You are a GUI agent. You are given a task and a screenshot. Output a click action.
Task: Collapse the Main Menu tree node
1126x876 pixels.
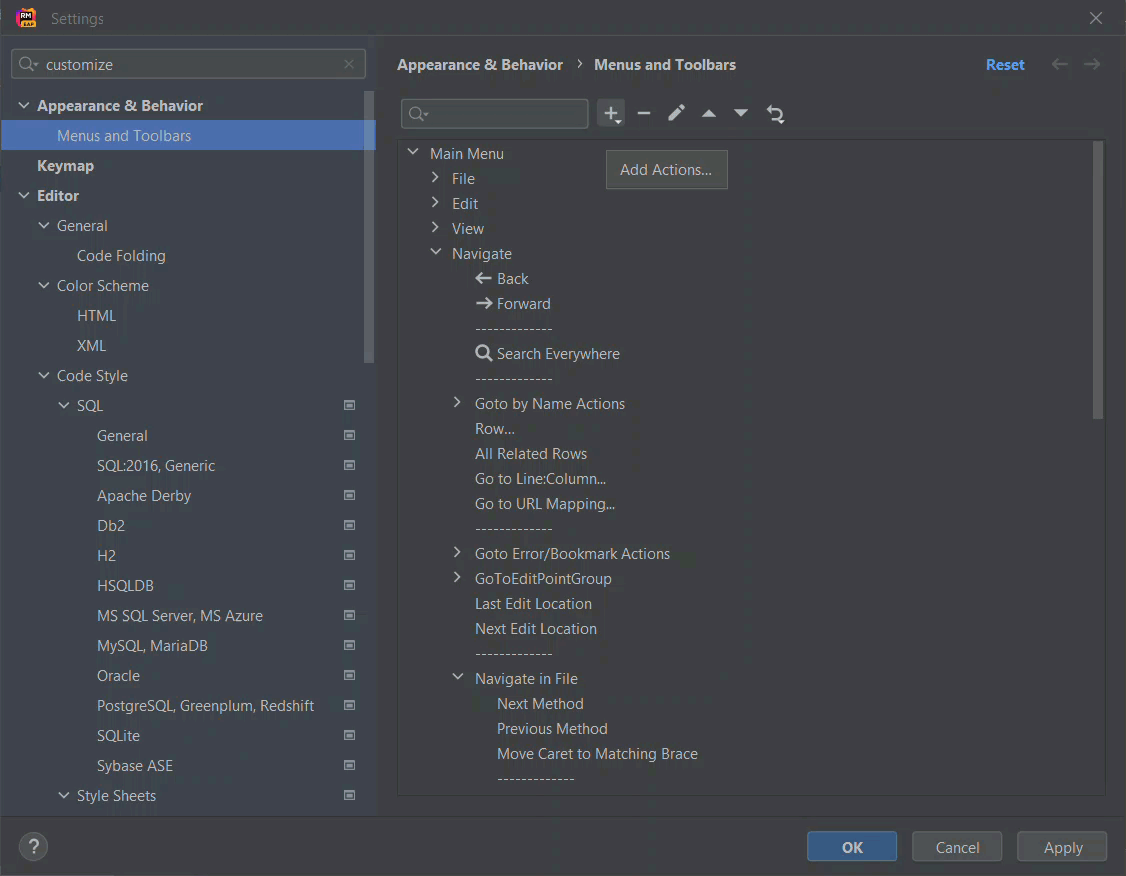[x=413, y=152]
